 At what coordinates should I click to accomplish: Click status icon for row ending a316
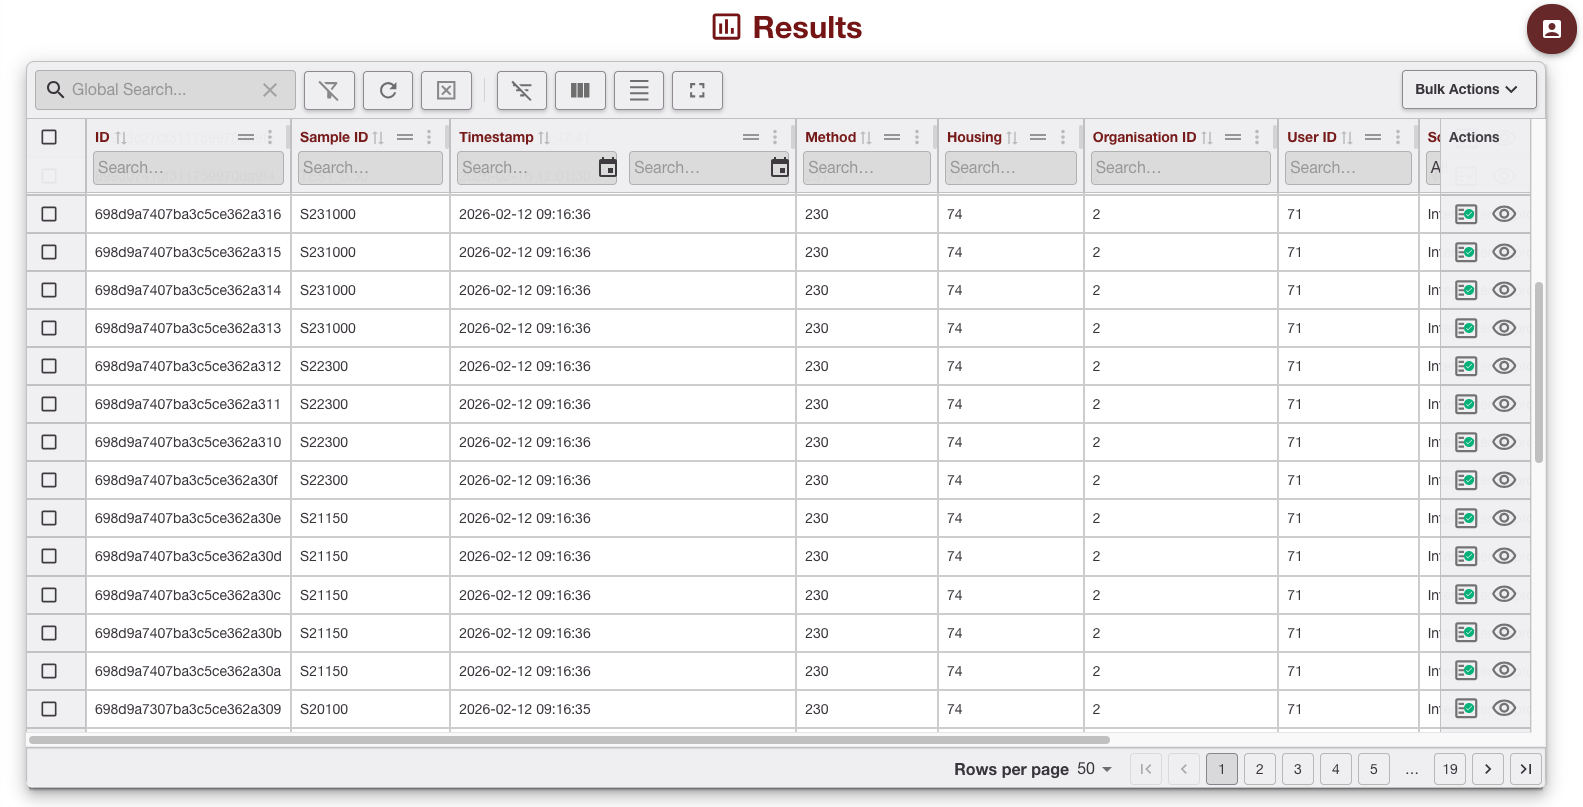pos(1466,214)
